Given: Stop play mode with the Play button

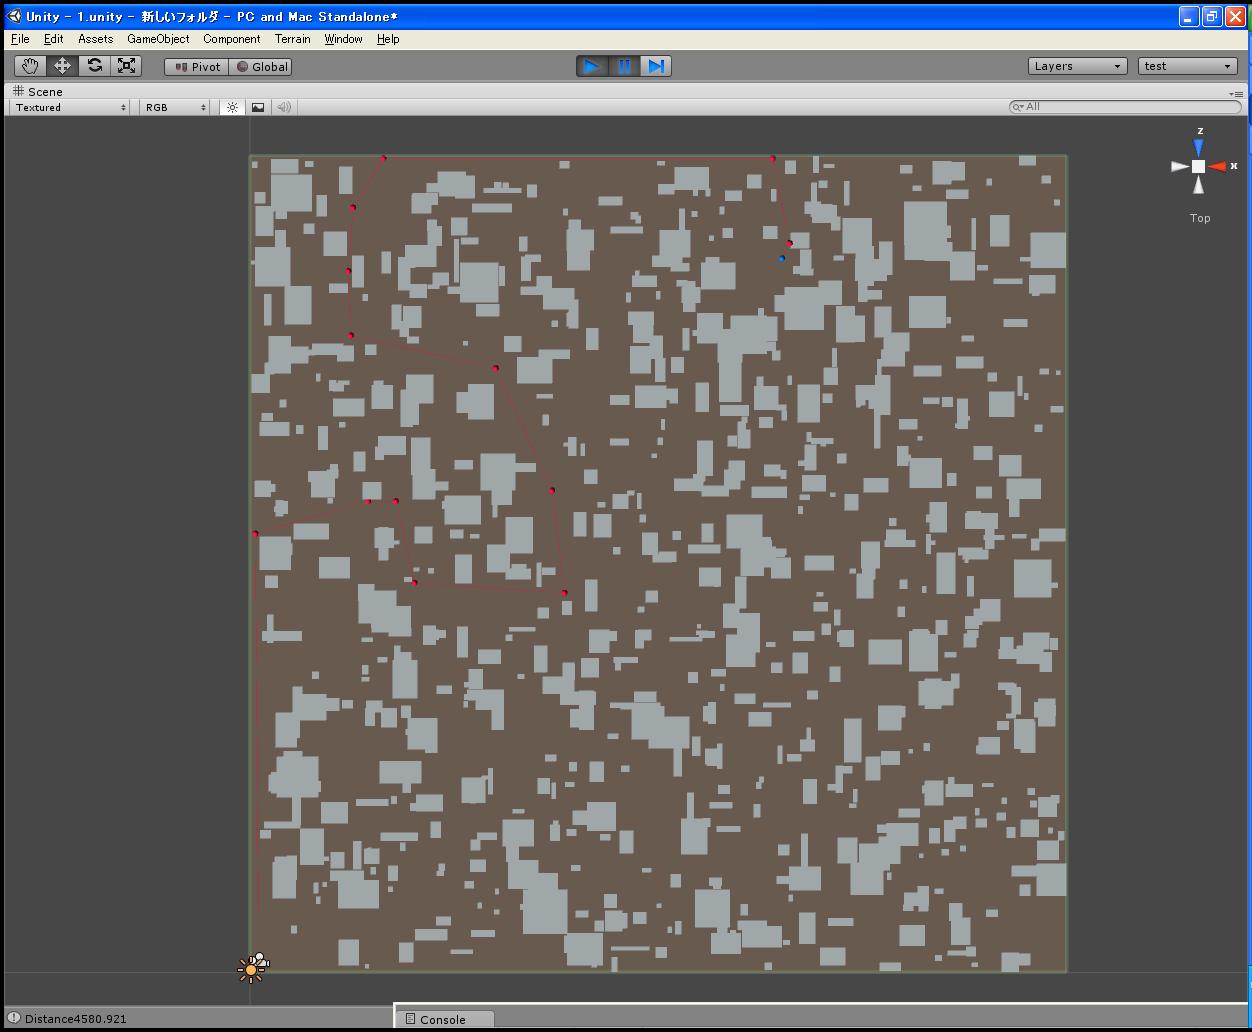Looking at the screenshot, I should coord(592,66).
